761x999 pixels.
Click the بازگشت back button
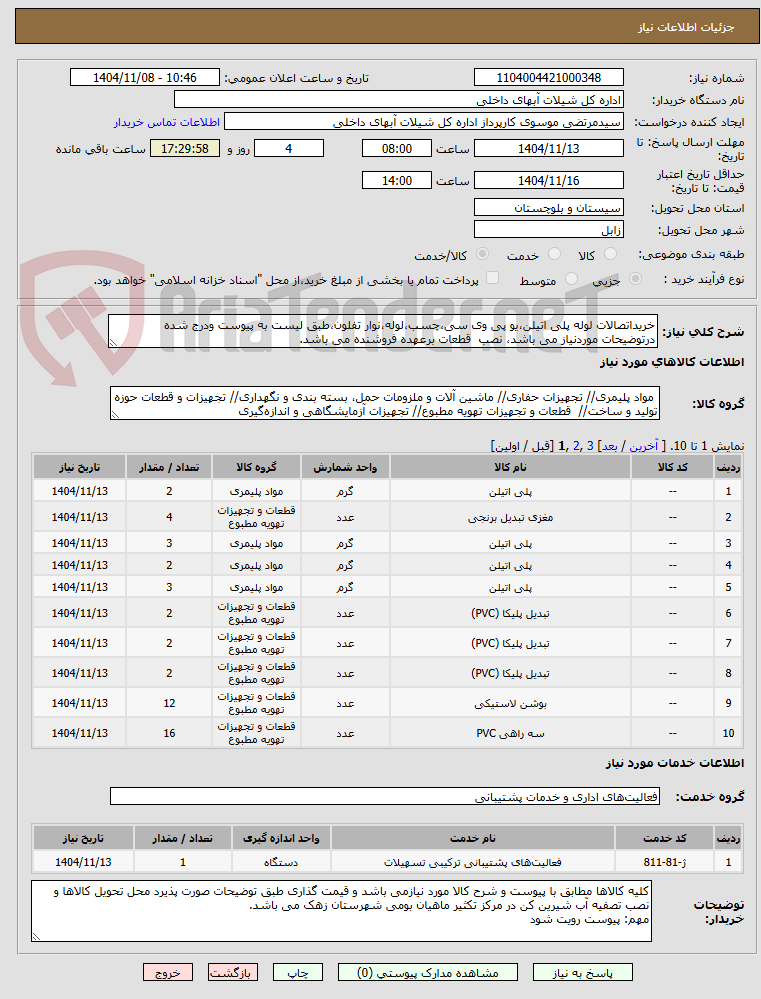[x=233, y=973]
